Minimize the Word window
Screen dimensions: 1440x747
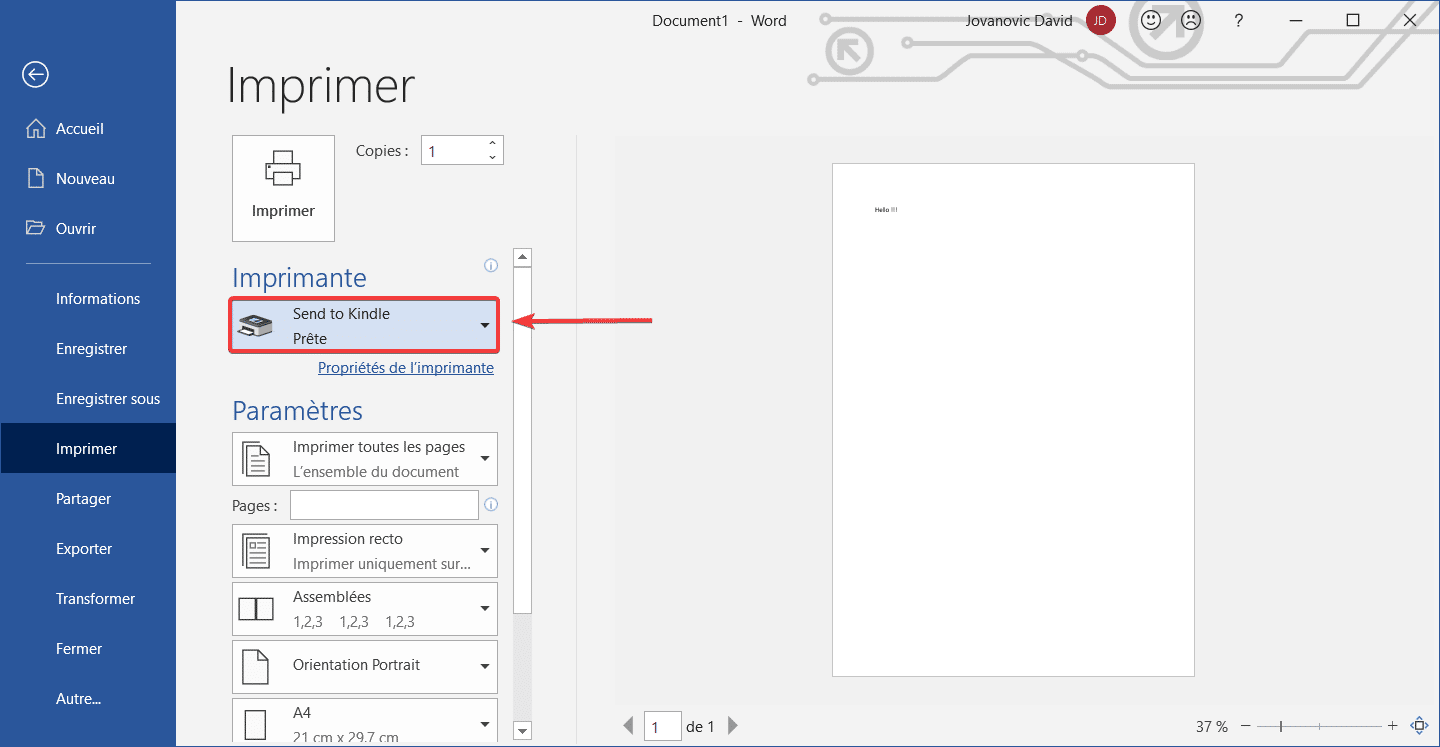pos(1297,20)
